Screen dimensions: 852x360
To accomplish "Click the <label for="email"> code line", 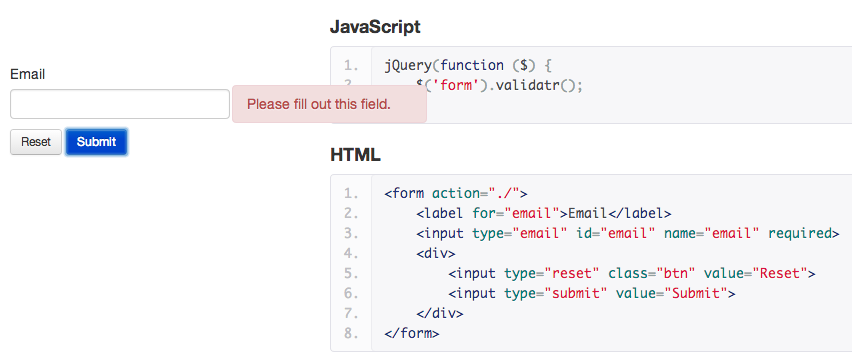I will point(544,213).
